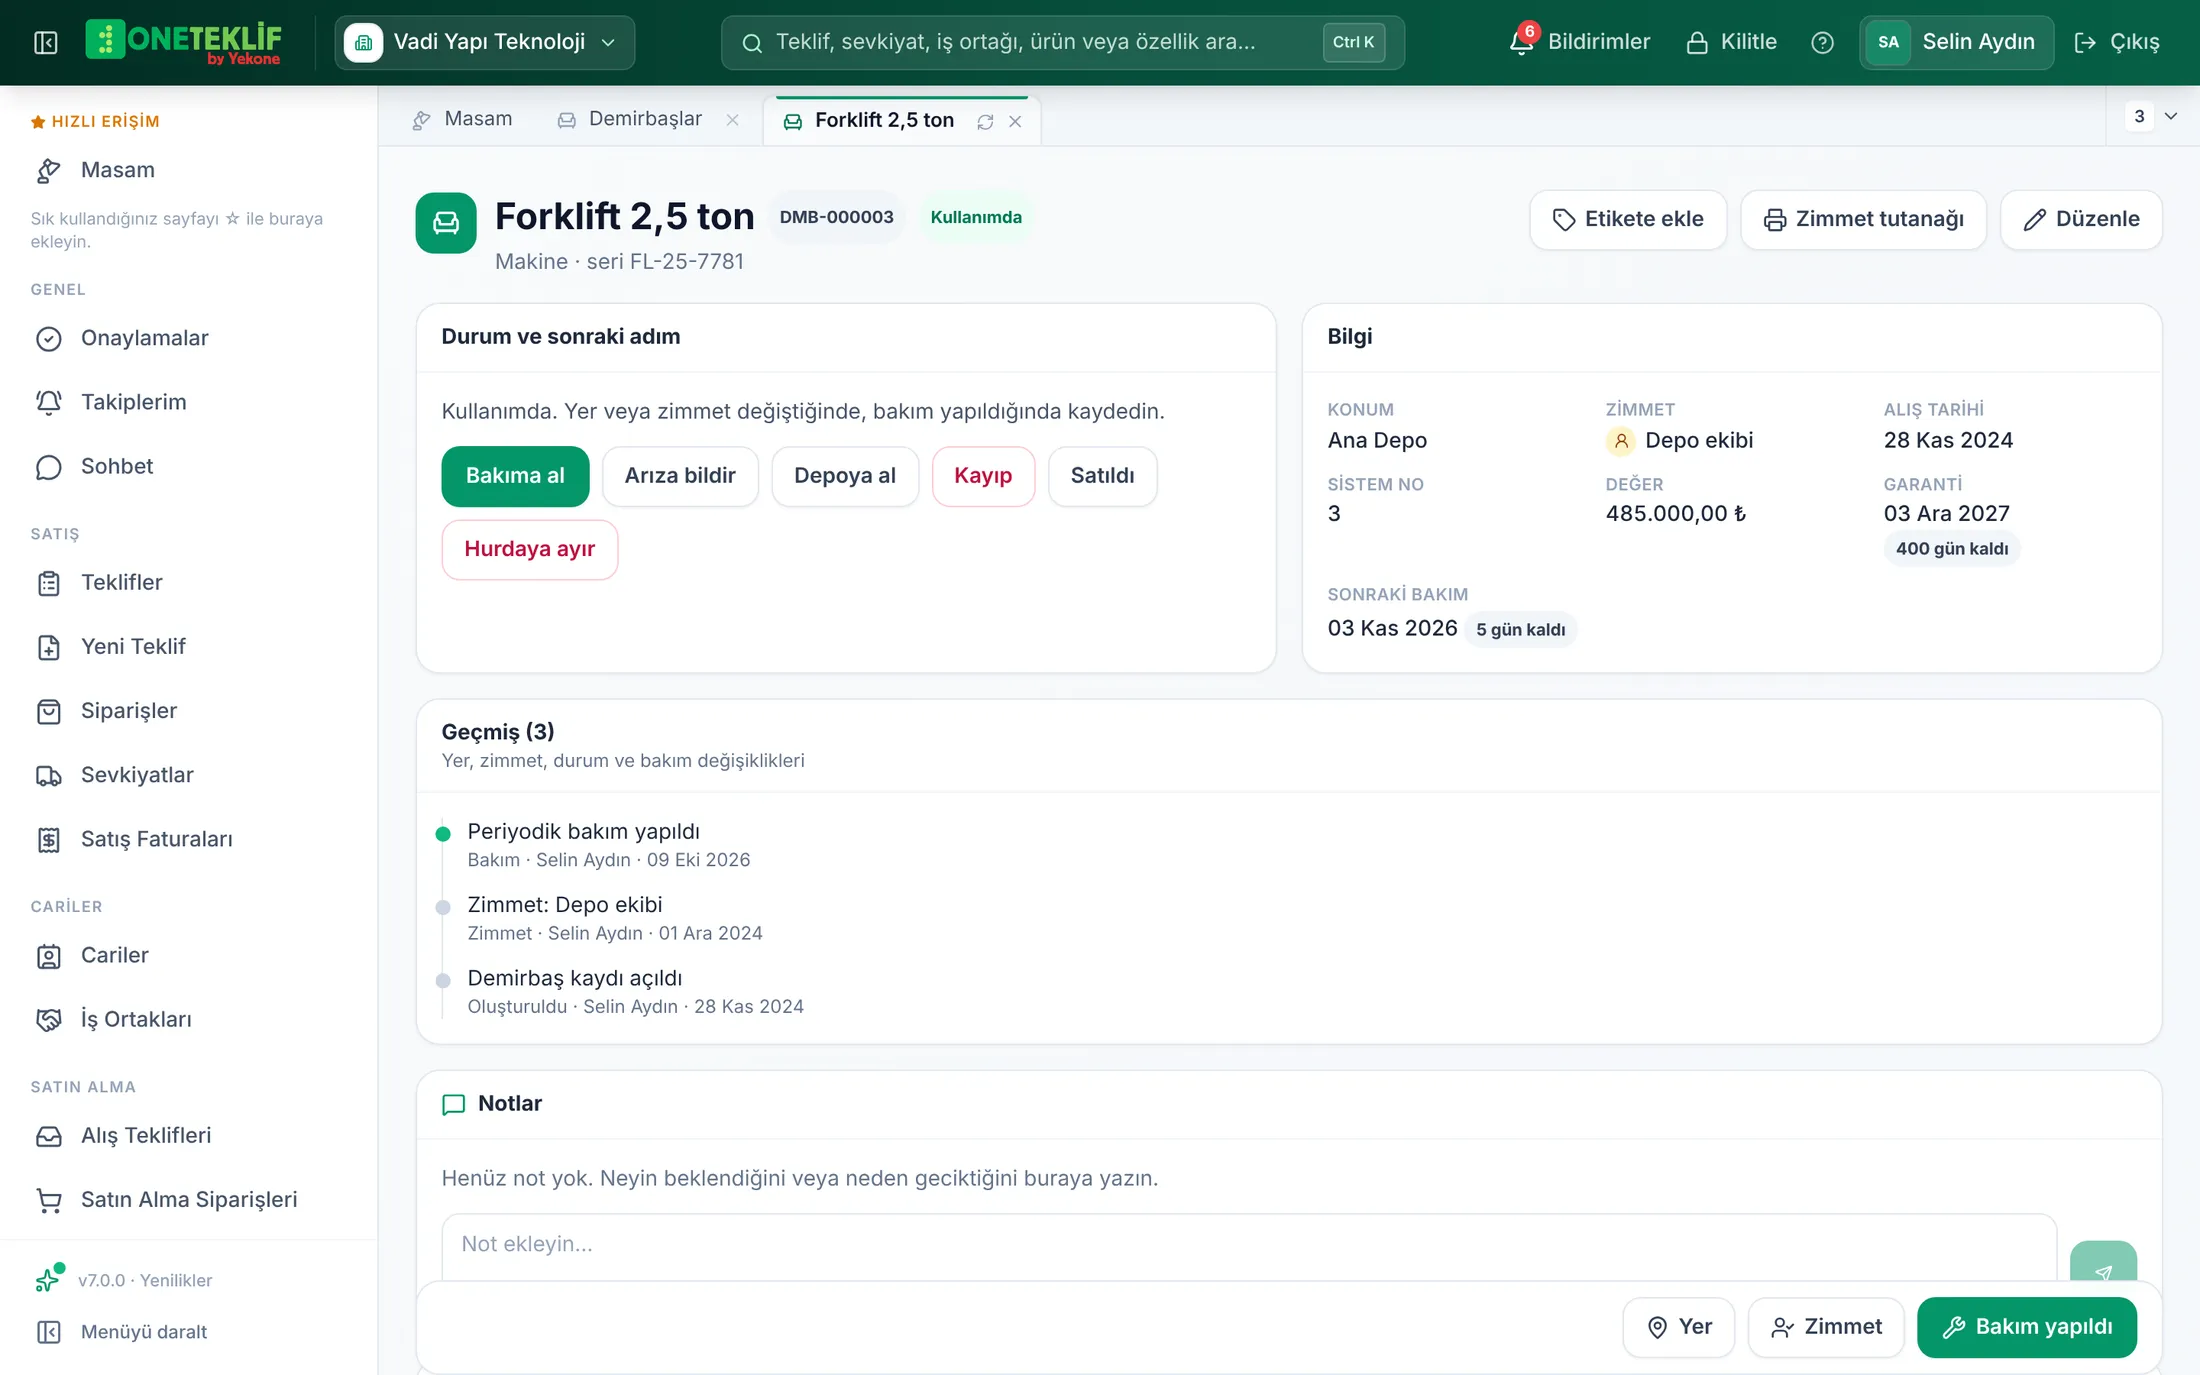Expand the Vadi Yapı Teknoloji company dropdown
The image size is (2200, 1375).
[485, 42]
